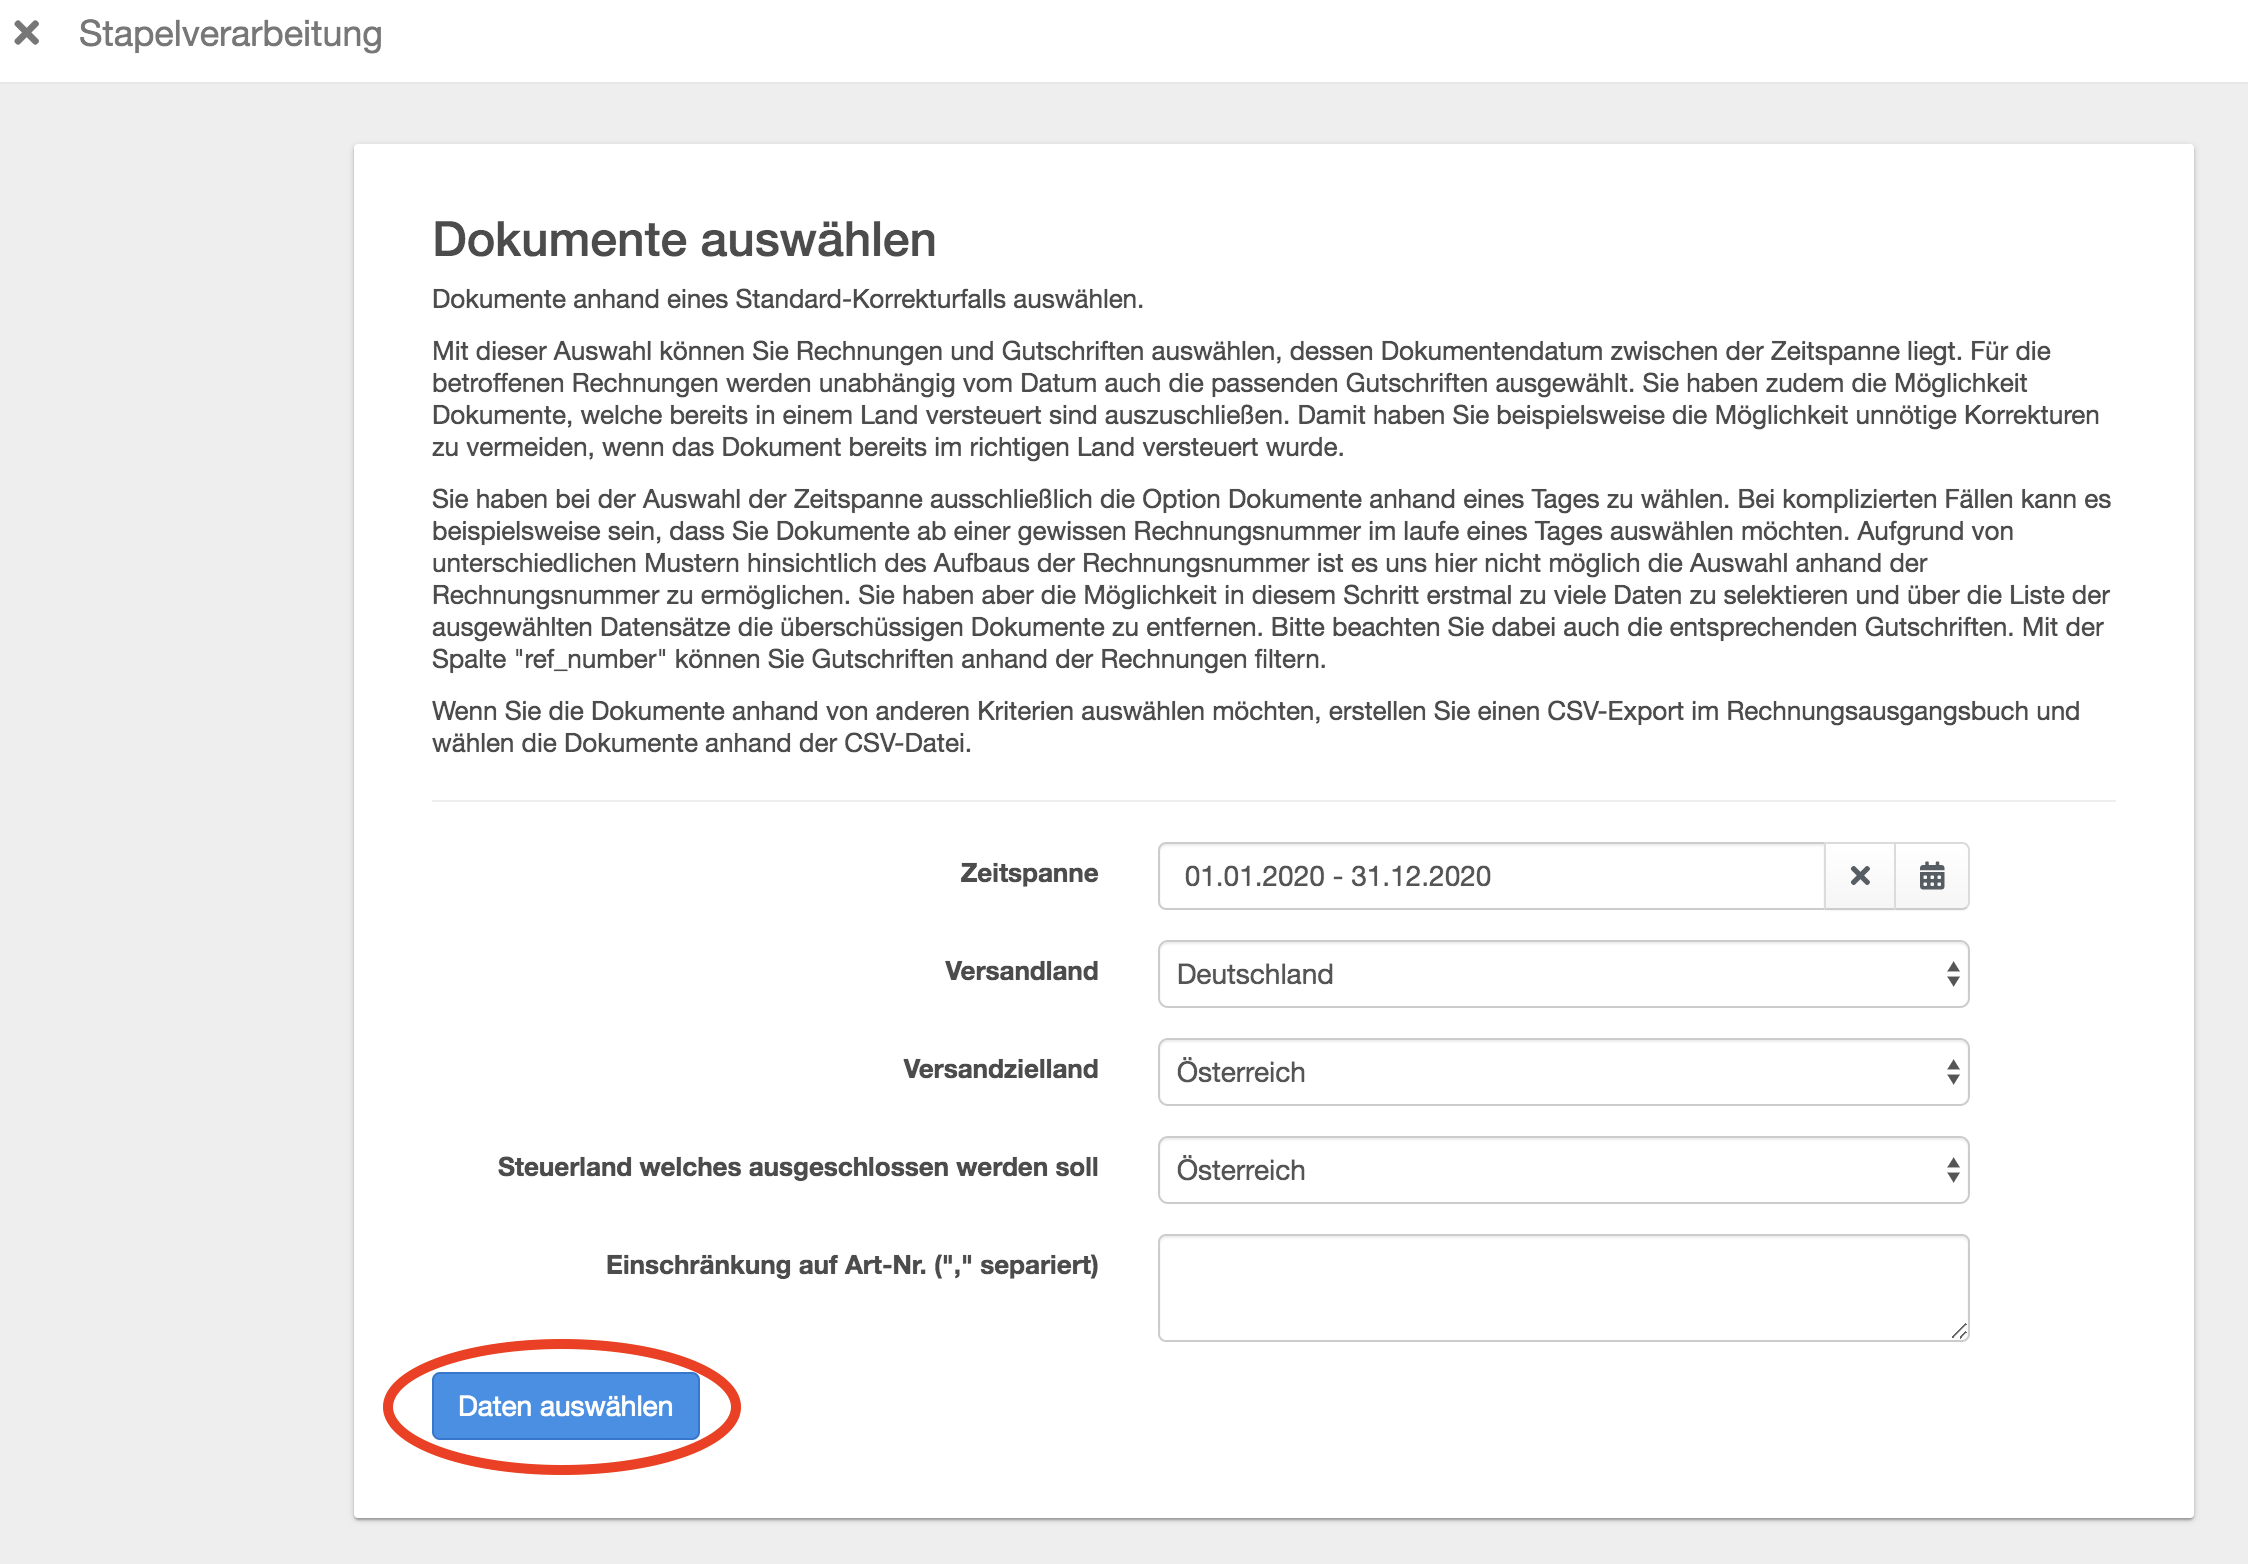Focus the Art-Nr. restriction text area
The image size is (2248, 1564).
tap(1563, 1288)
